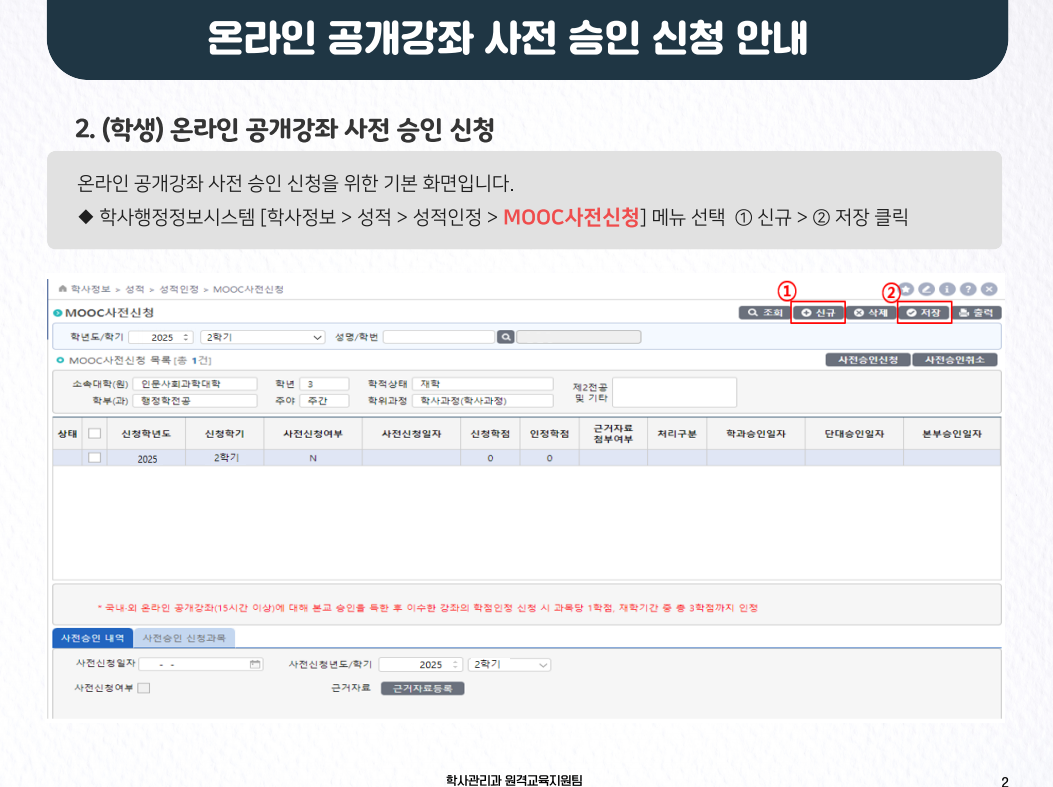This screenshot has width=1053, height=787.
Task: Click the 조회 search button
Action: tap(764, 313)
